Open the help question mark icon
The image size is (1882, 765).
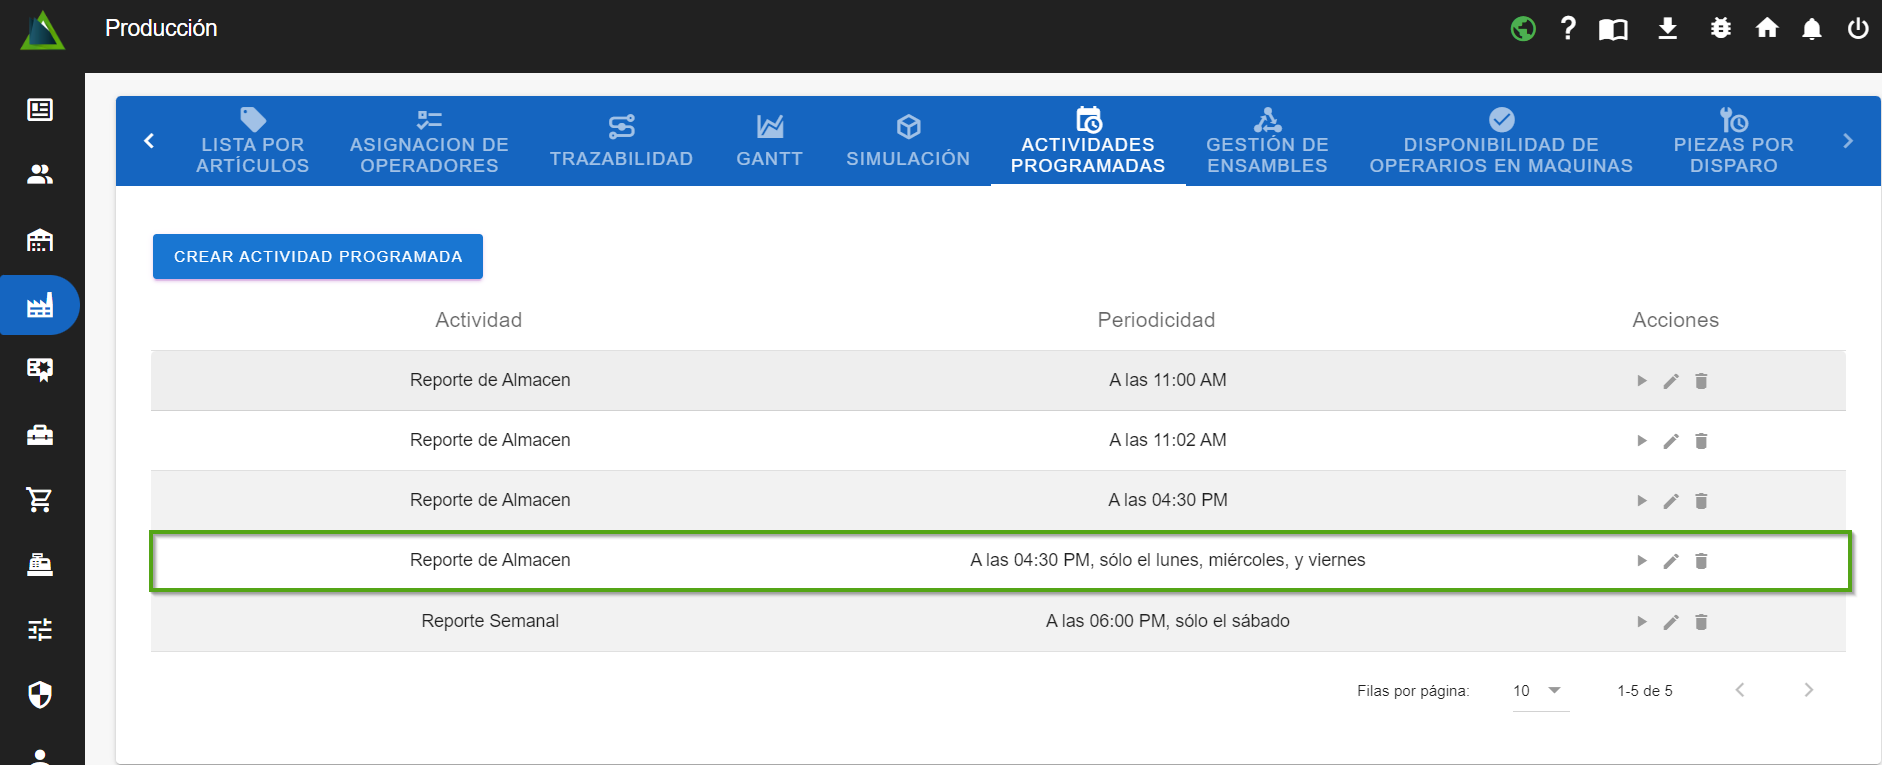[x=1568, y=29]
